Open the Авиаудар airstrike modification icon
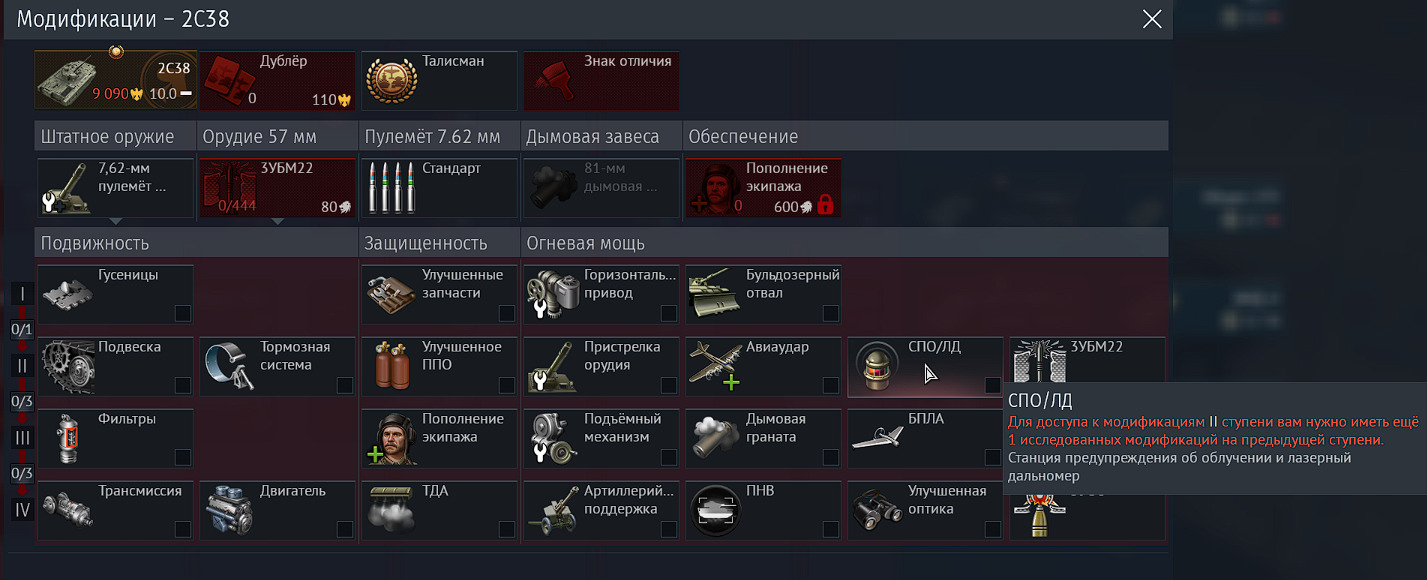The image size is (1427, 580). [715, 365]
